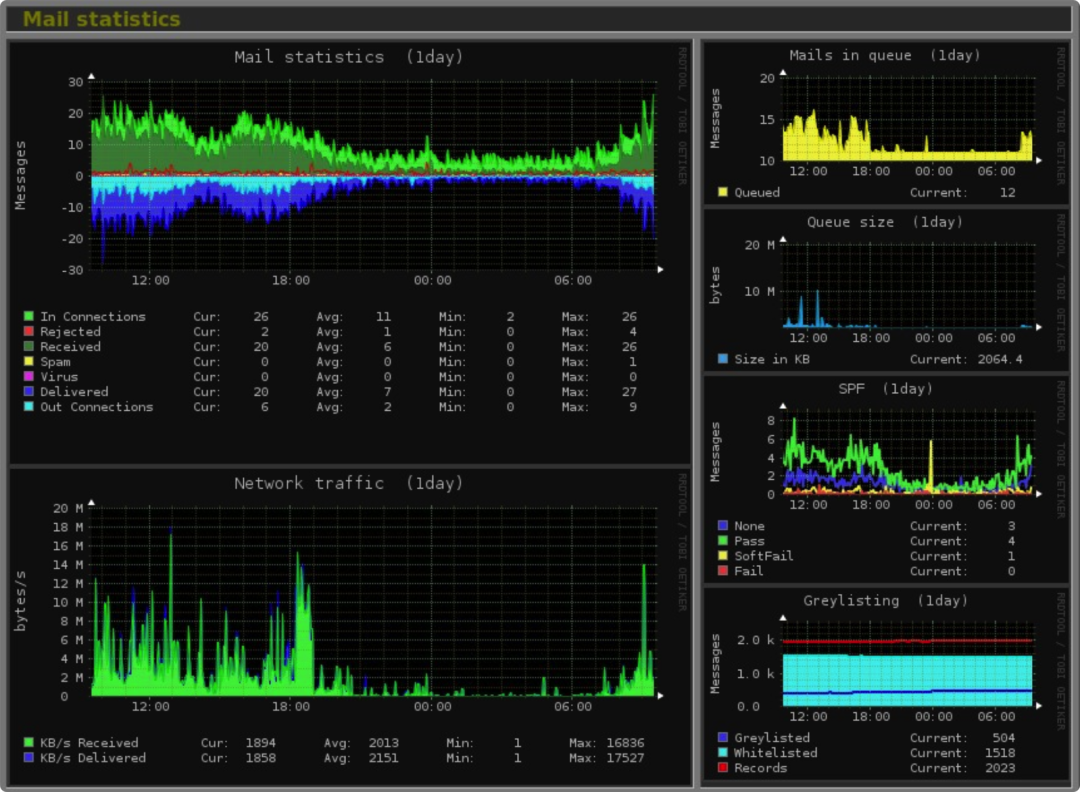This screenshot has width=1080, height=792.
Task: Click the Mail statistics page header
Action: 102,19
